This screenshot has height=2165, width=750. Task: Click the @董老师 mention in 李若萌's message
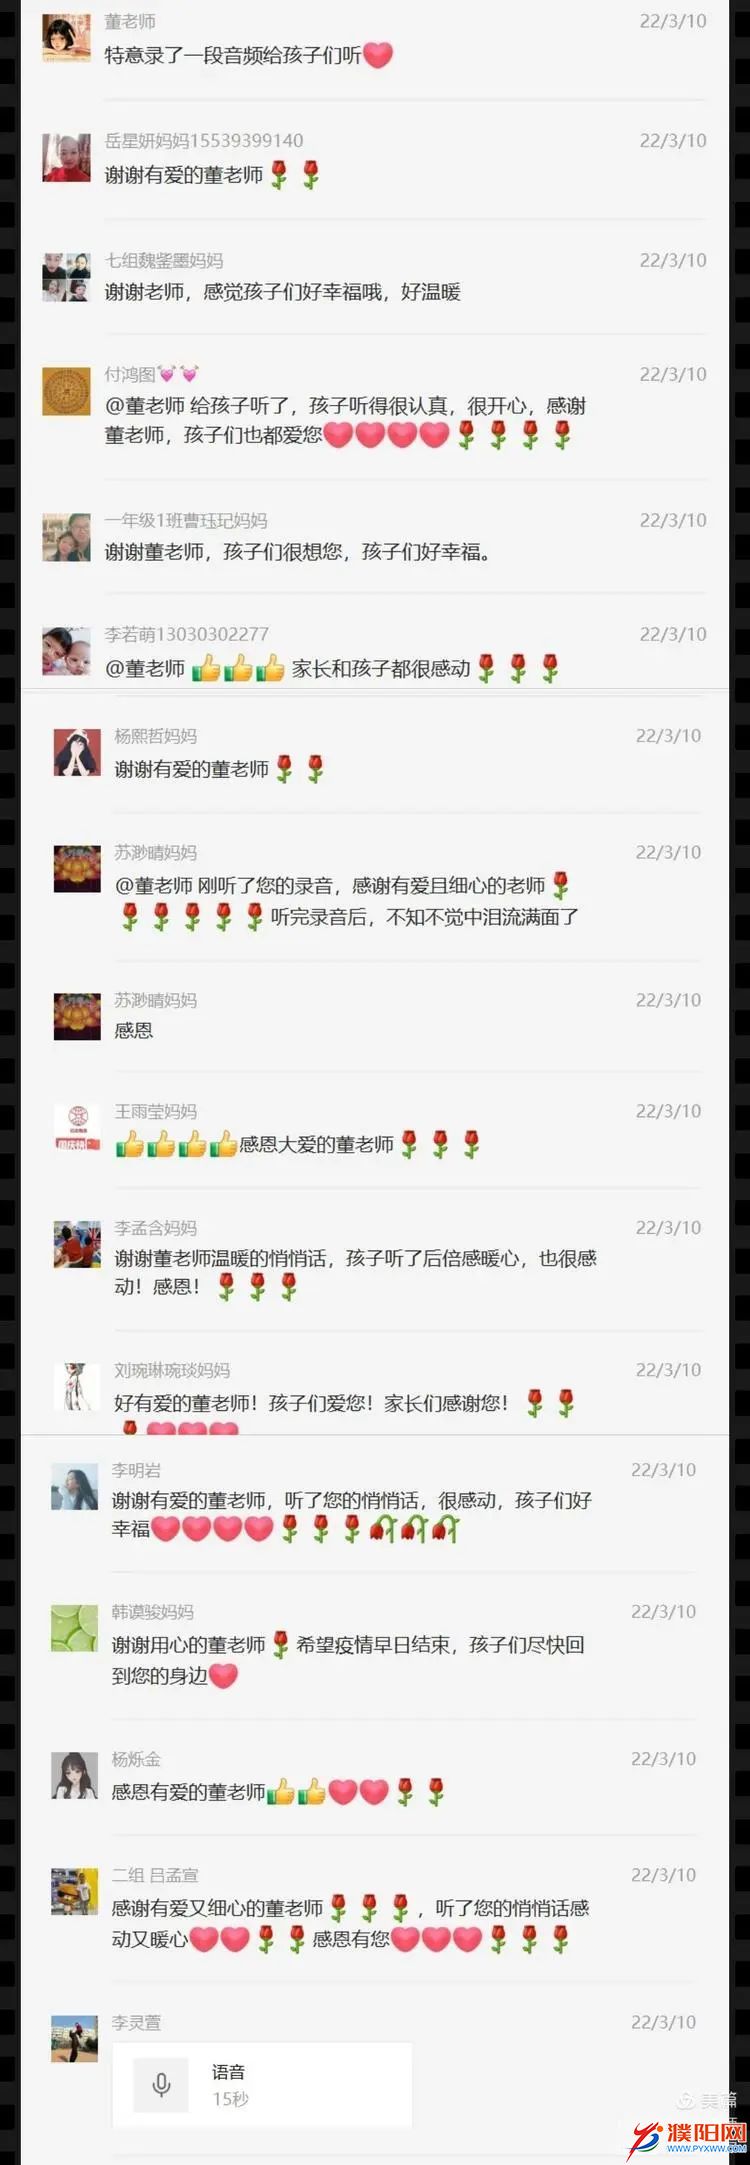click(145, 669)
